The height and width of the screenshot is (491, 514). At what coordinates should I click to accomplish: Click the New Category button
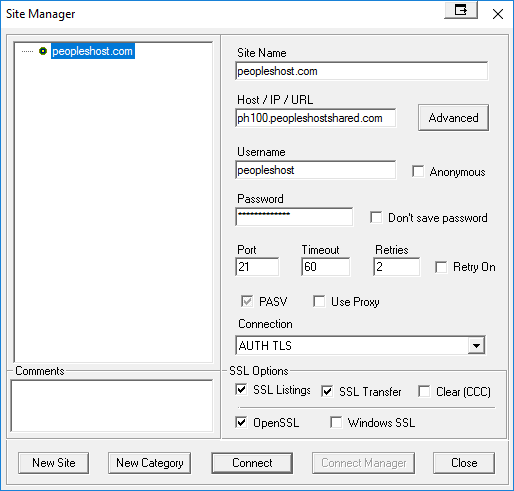(x=150, y=463)
